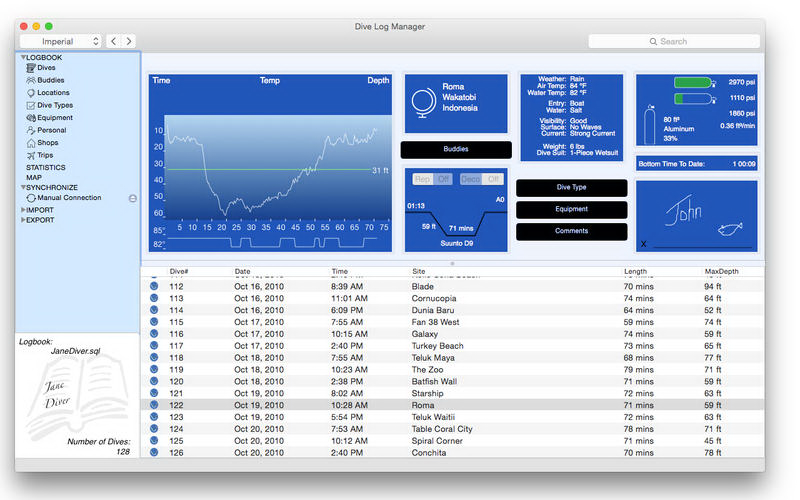Sort by the Dive# column header

179,271
